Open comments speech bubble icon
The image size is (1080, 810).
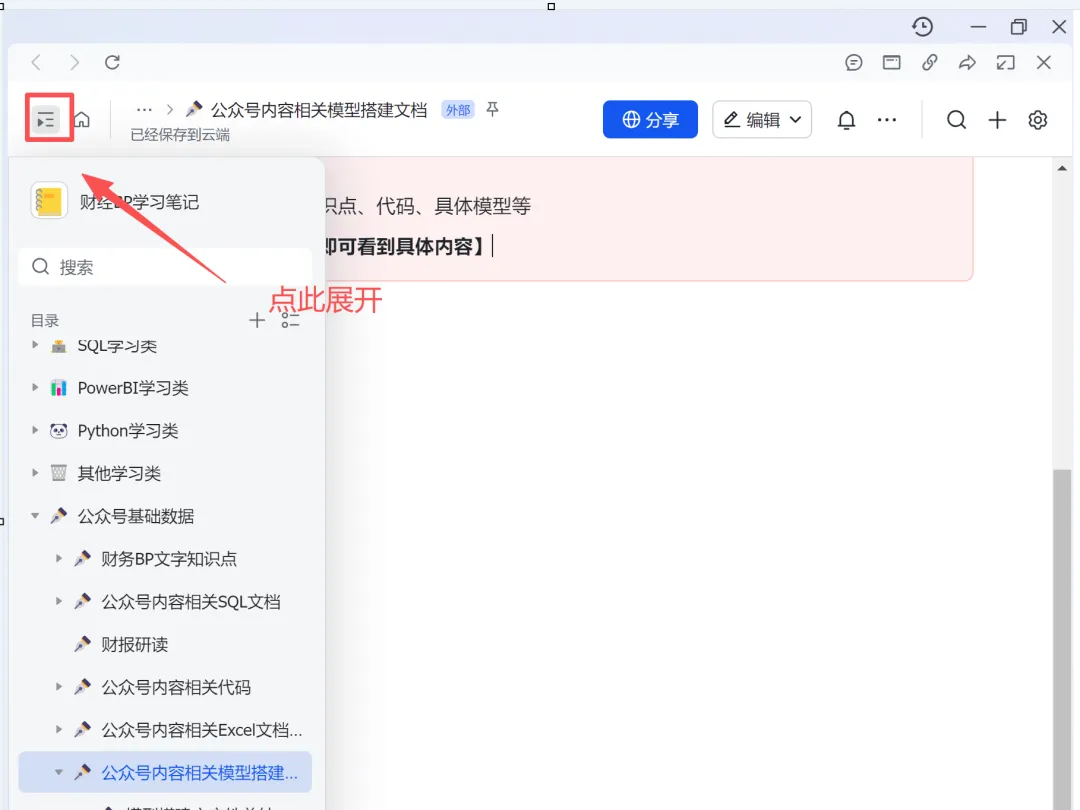pyautogui.click(x=853, y=63)
